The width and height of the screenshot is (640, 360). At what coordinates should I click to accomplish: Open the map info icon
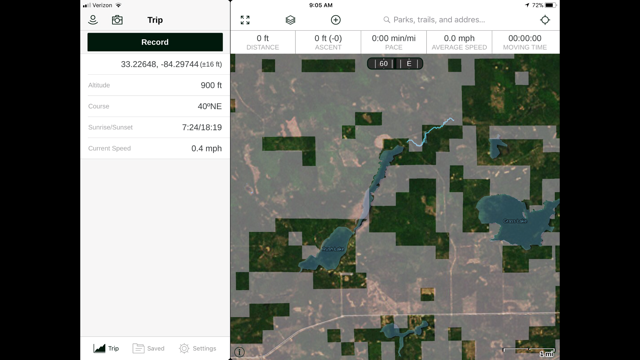pyautogui.click(x=240, y=351)
